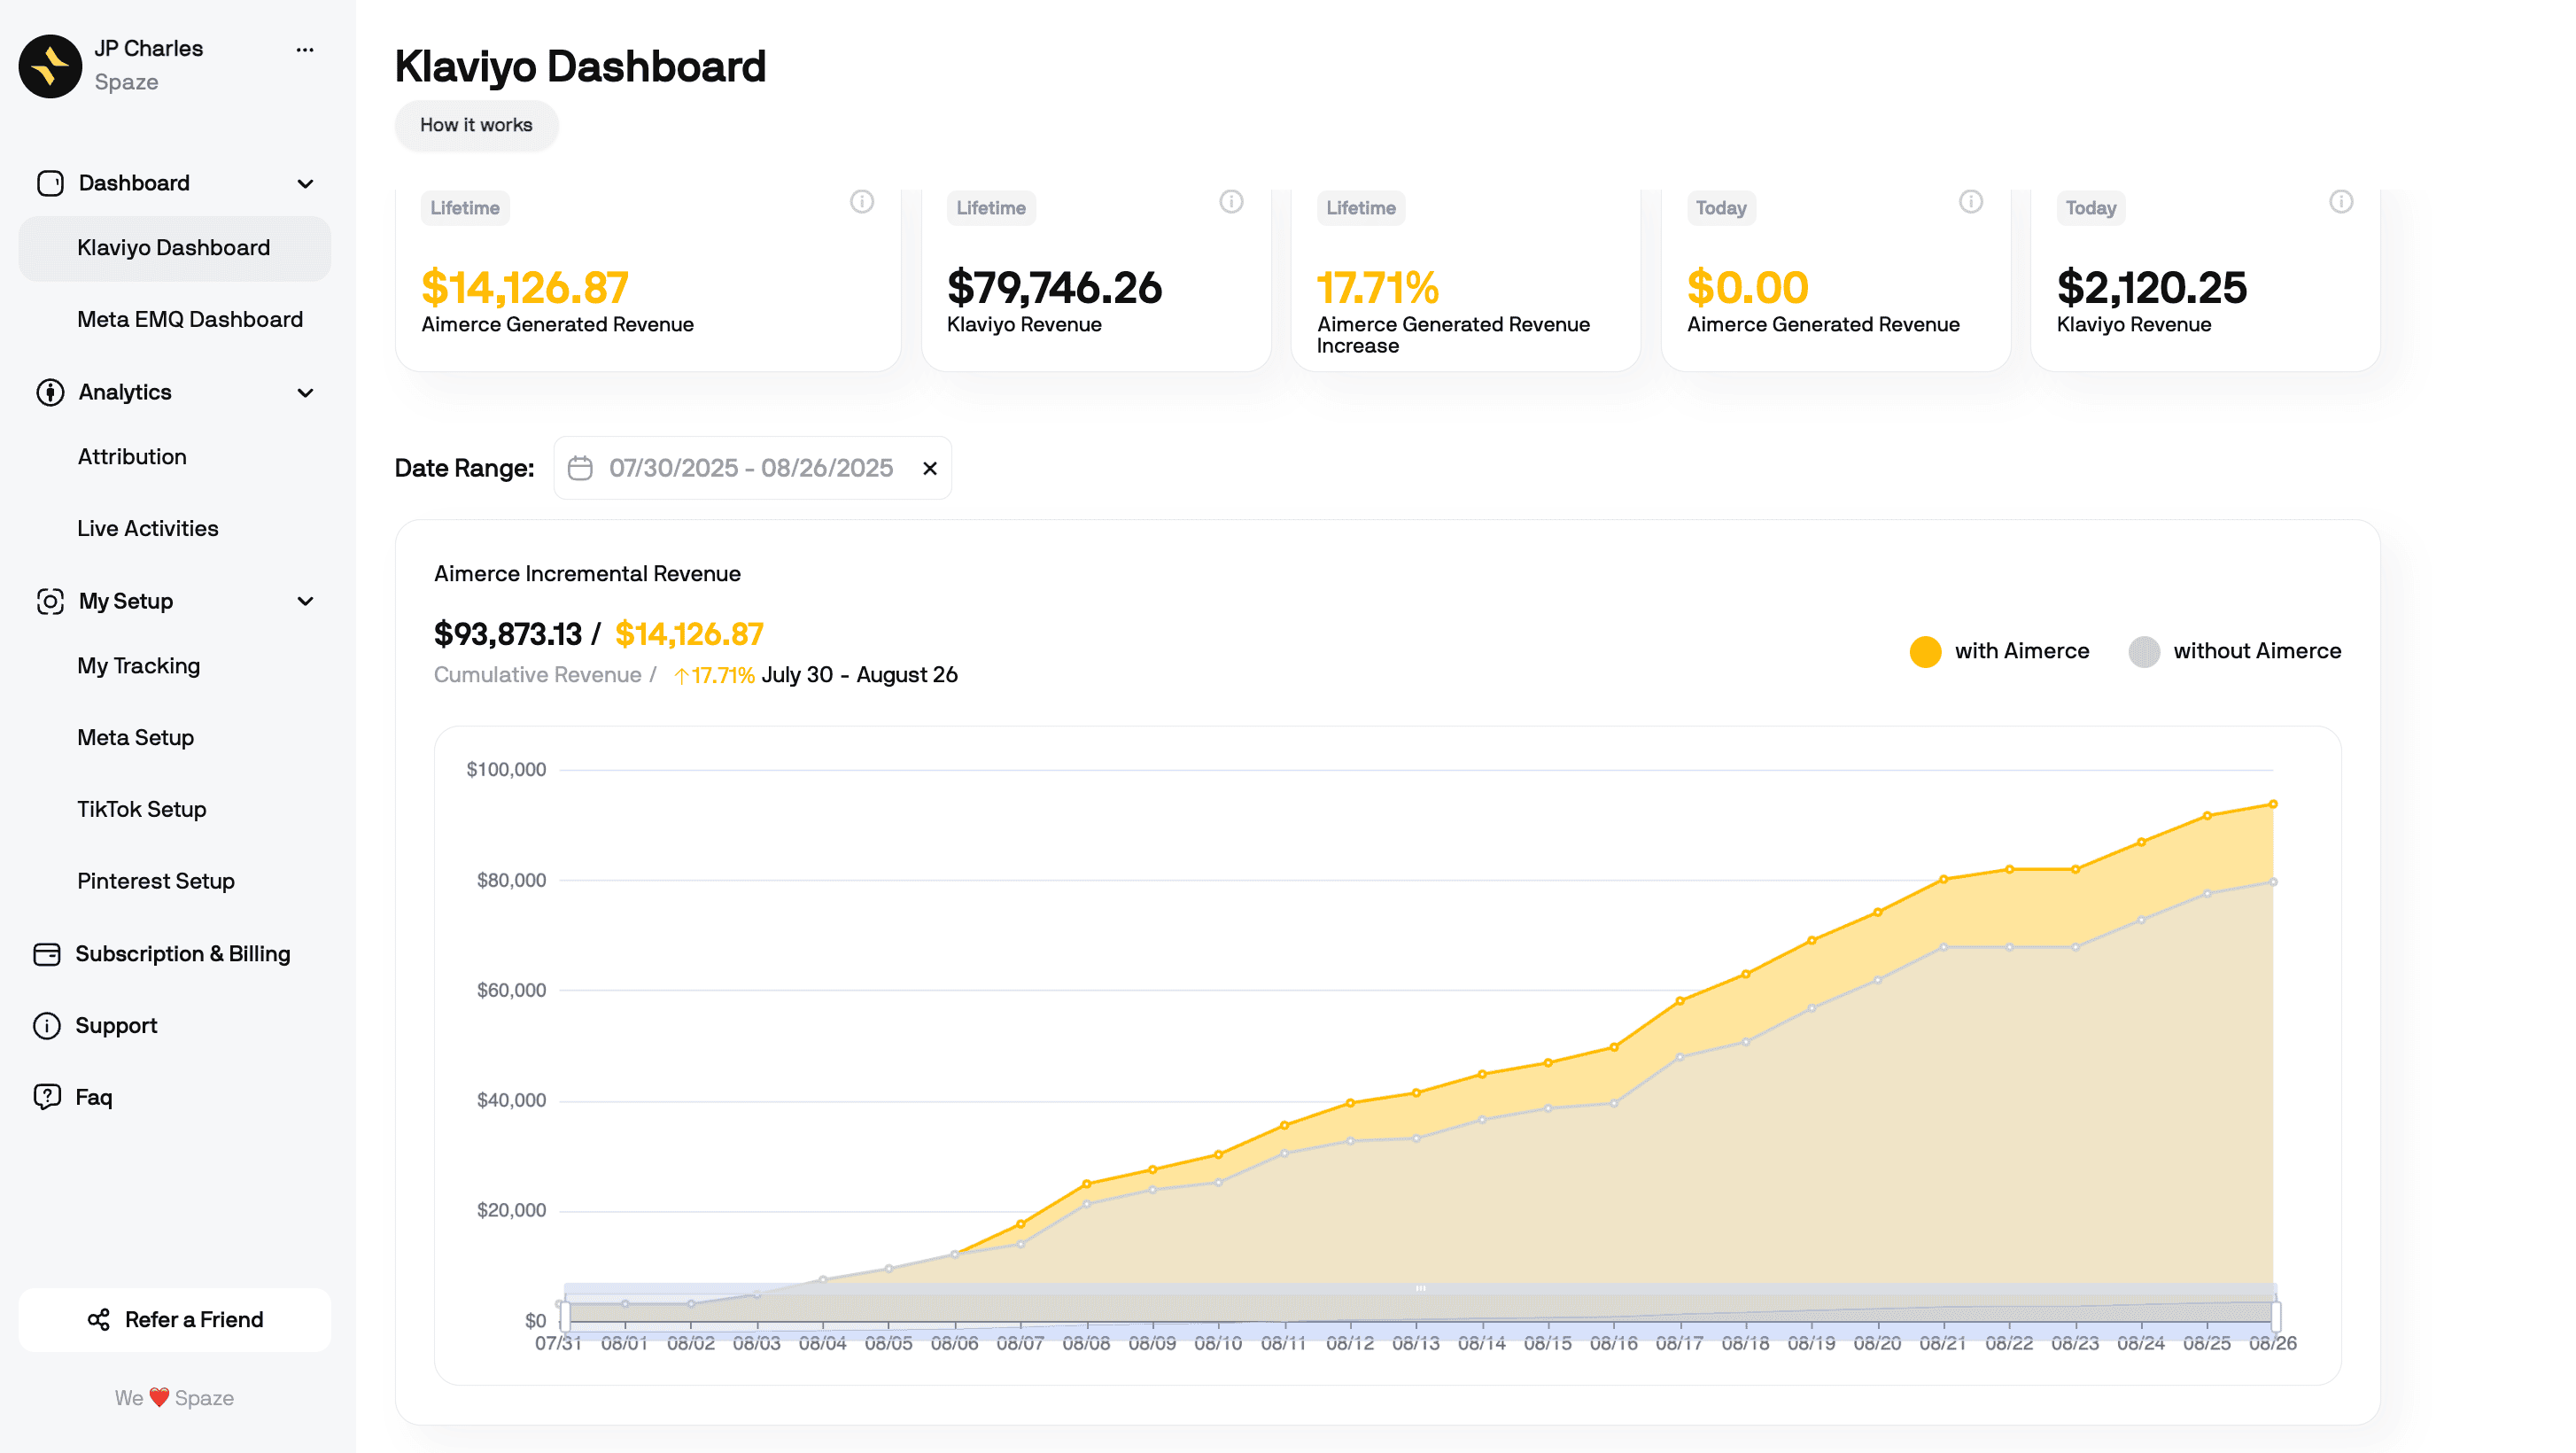Collapse the Analytics section chevron
This screenshot has width=2576, height=1453.
coord(305,393)
